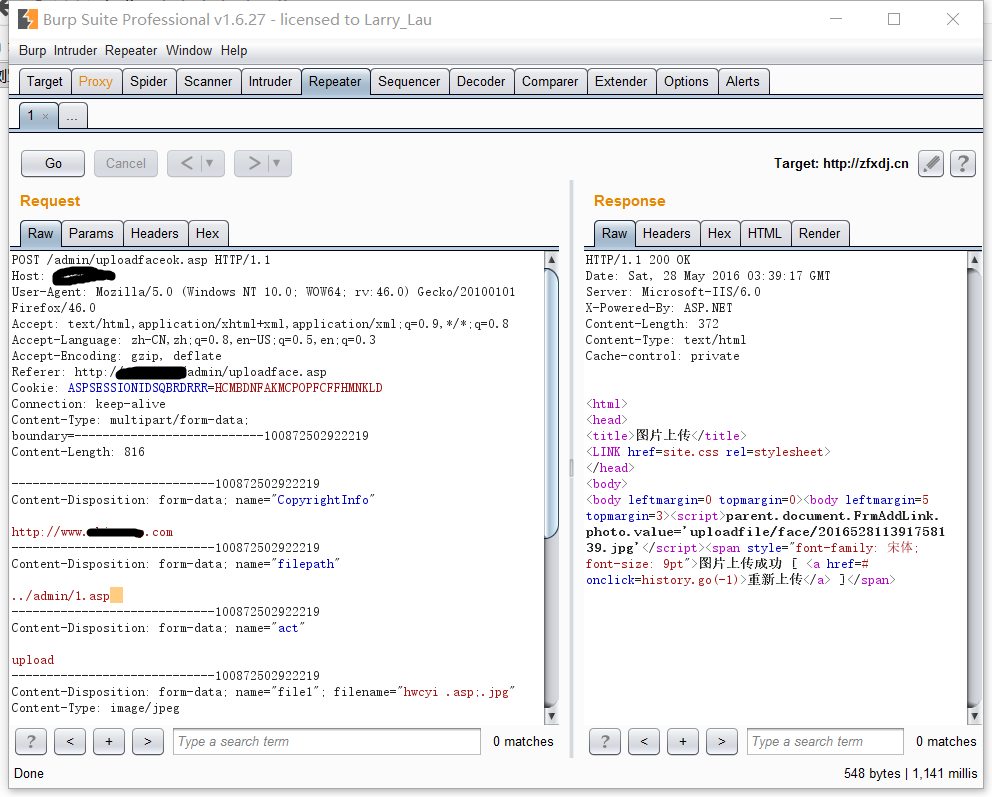Screen dimensions: 992x797
Task: Click request pane scrollbar down arrow
Action: [x=552, y=716]
